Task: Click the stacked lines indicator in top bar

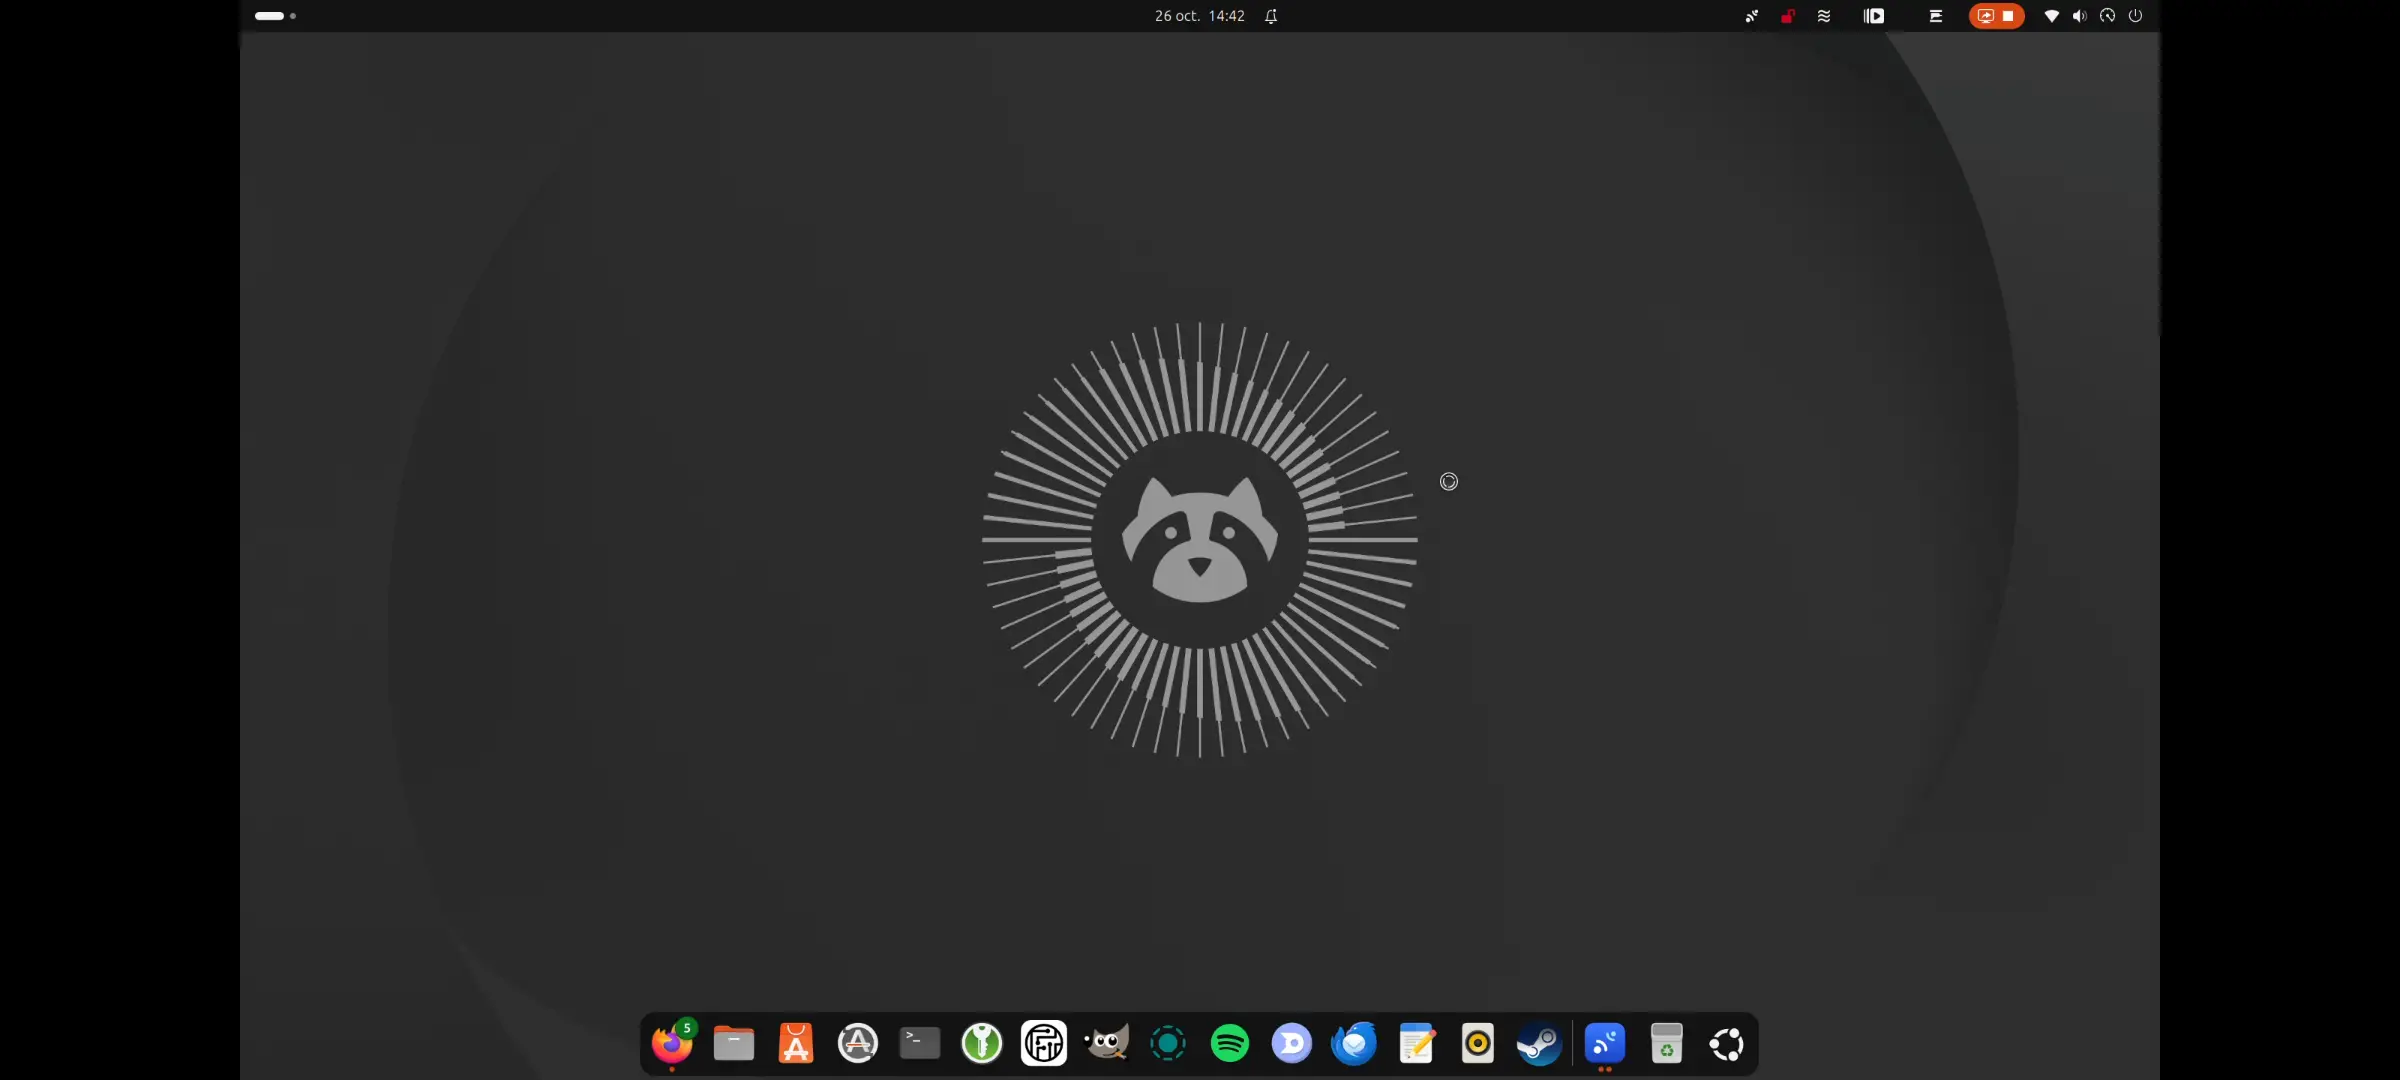Action: point(1936,16)
